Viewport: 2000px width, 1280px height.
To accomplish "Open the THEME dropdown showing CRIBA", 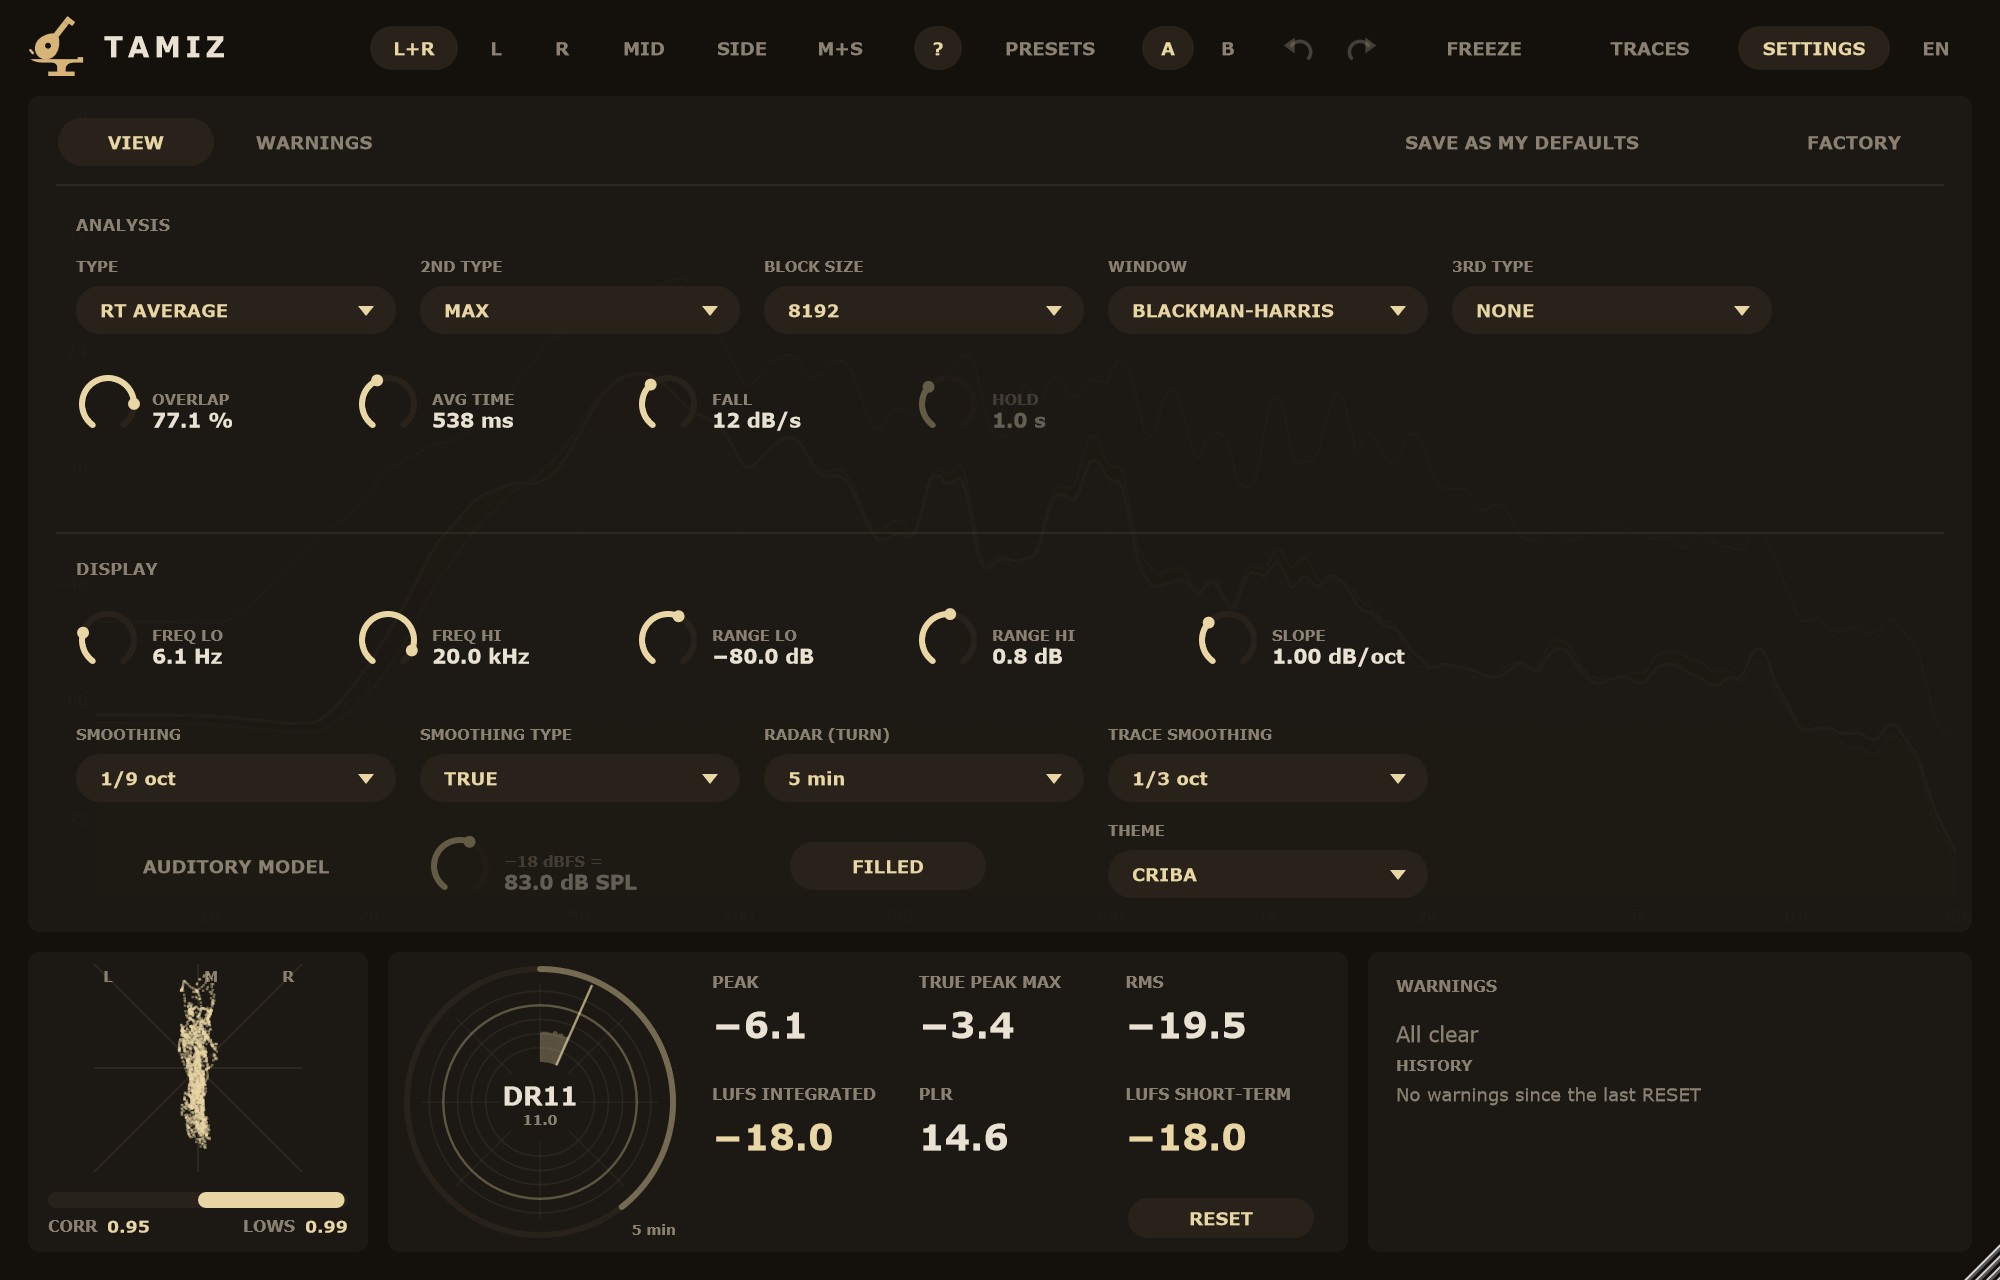I will tap(1268, 874).
